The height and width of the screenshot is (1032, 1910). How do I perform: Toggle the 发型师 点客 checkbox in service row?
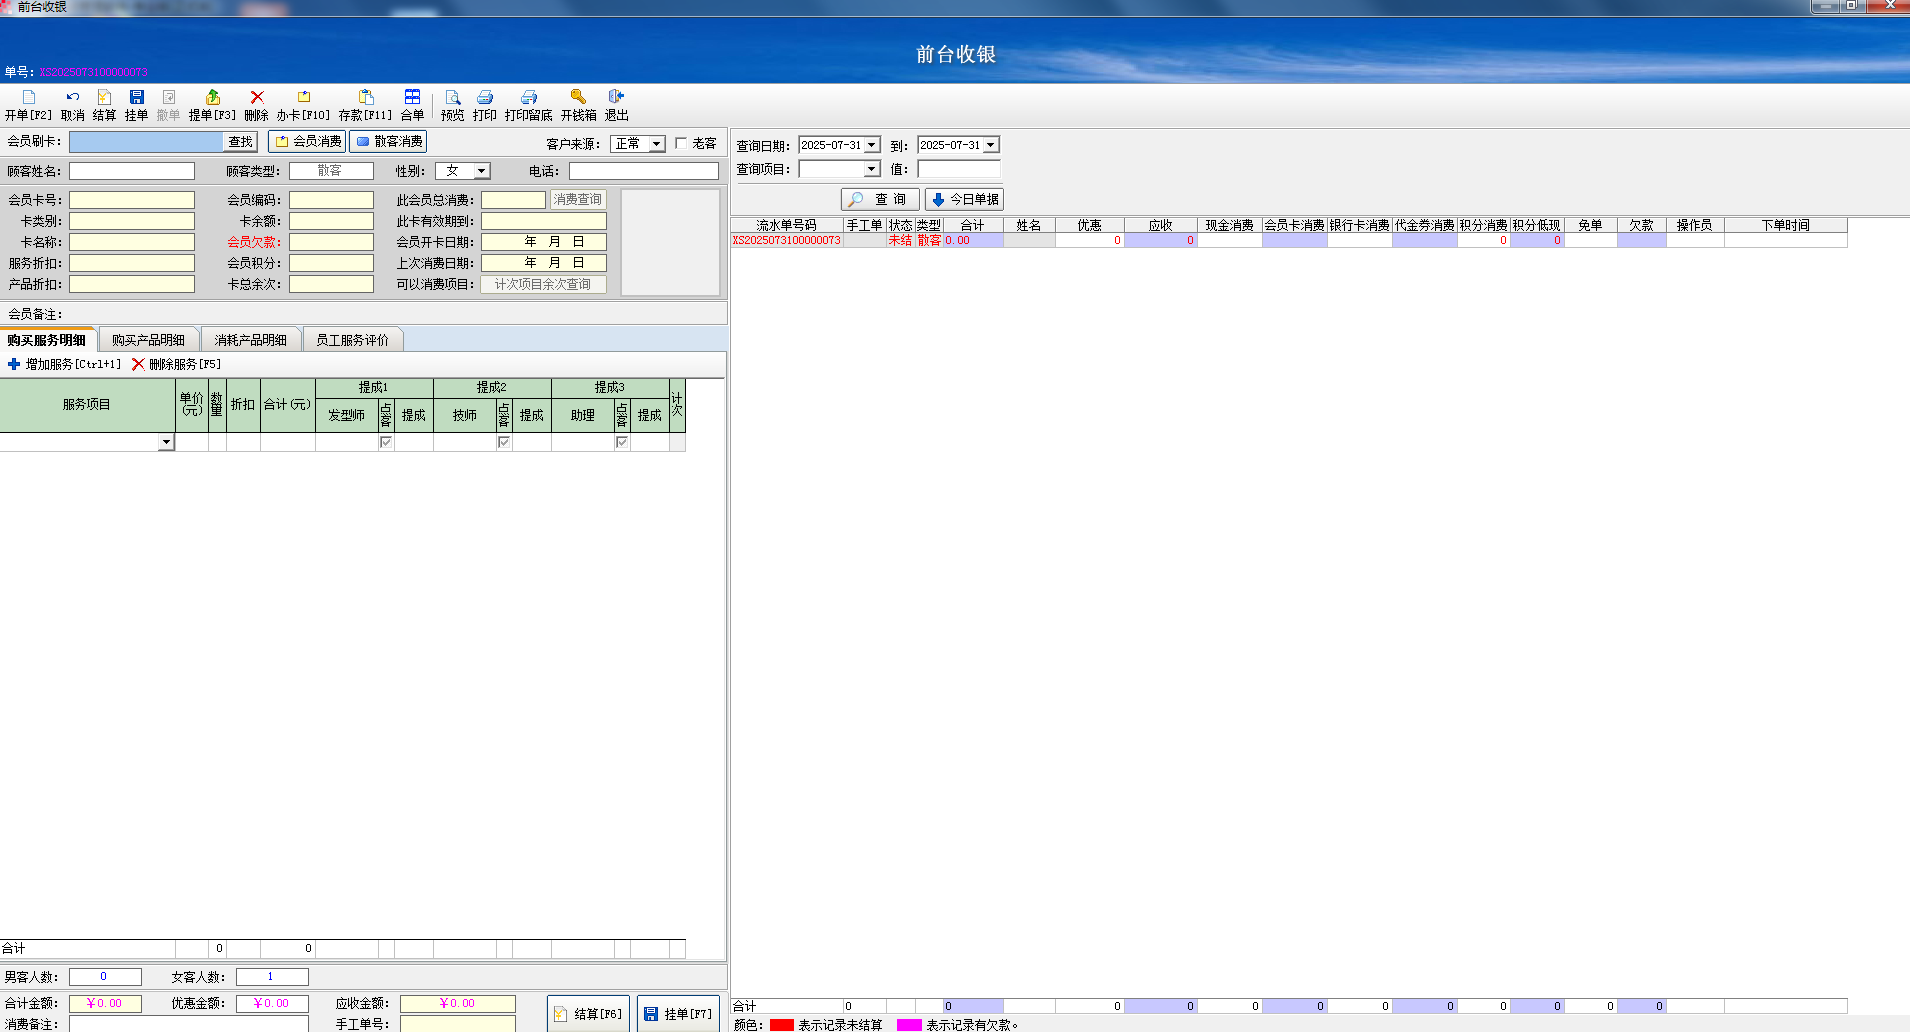386,442
